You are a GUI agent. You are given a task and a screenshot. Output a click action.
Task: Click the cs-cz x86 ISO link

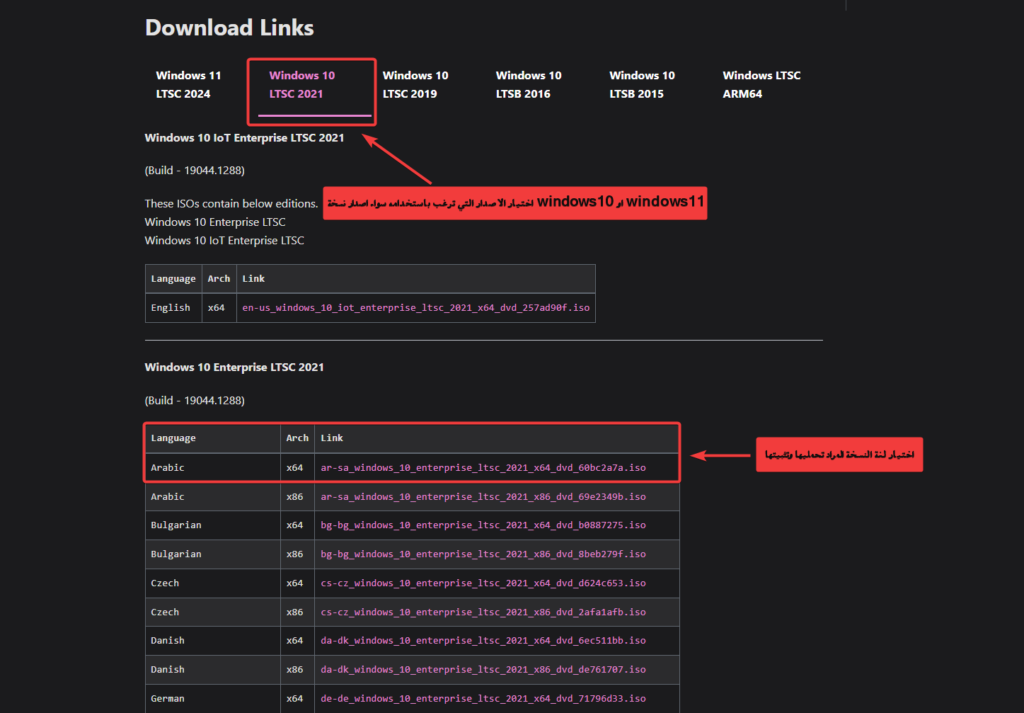click(x=483, y=612)
